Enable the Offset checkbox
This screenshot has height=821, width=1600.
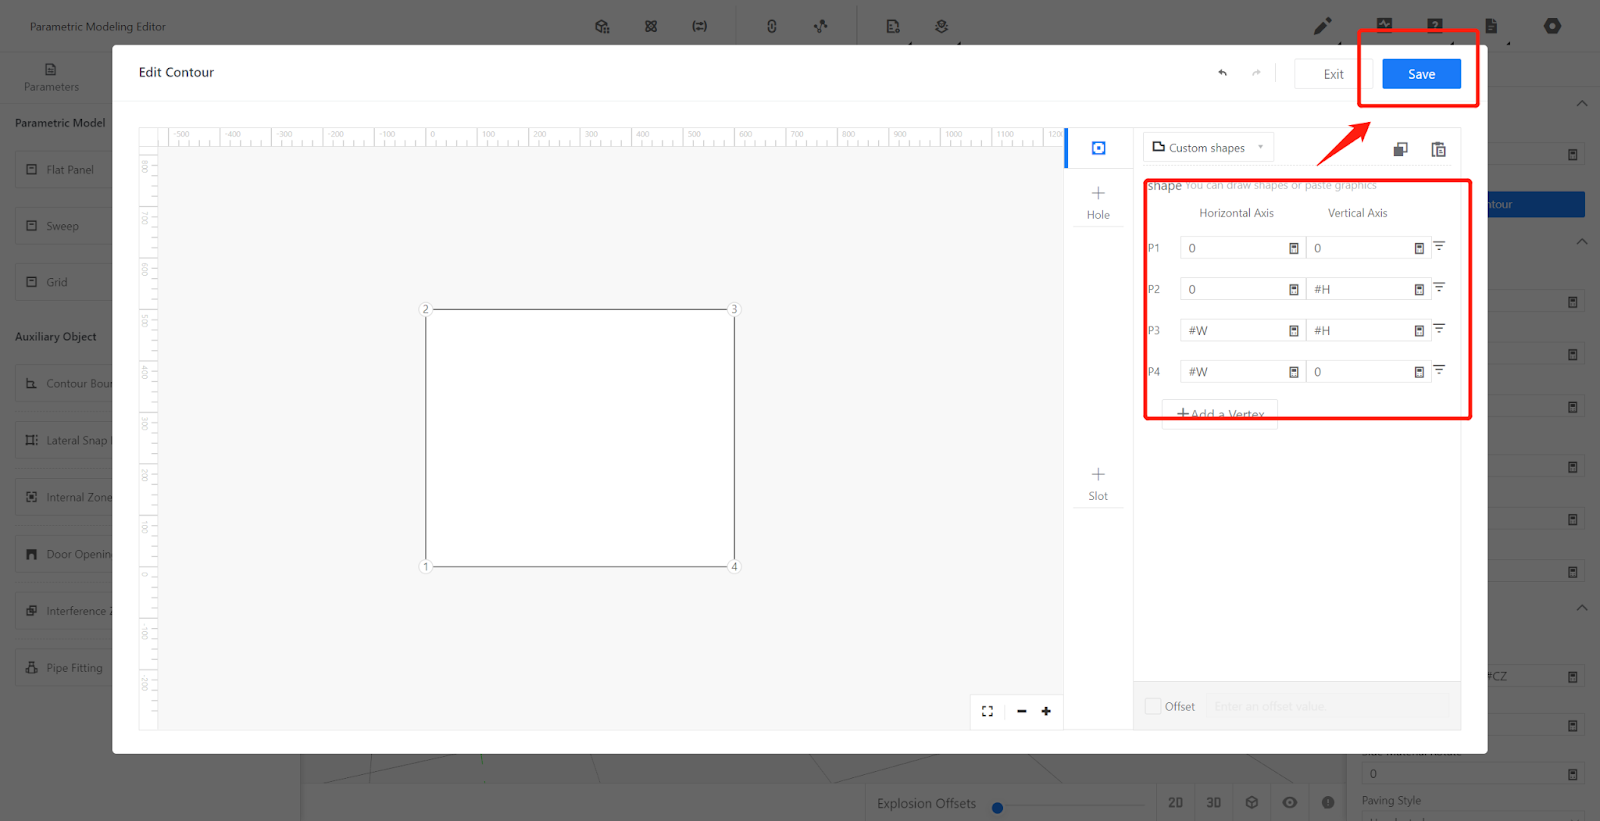tap(1153, 706)
